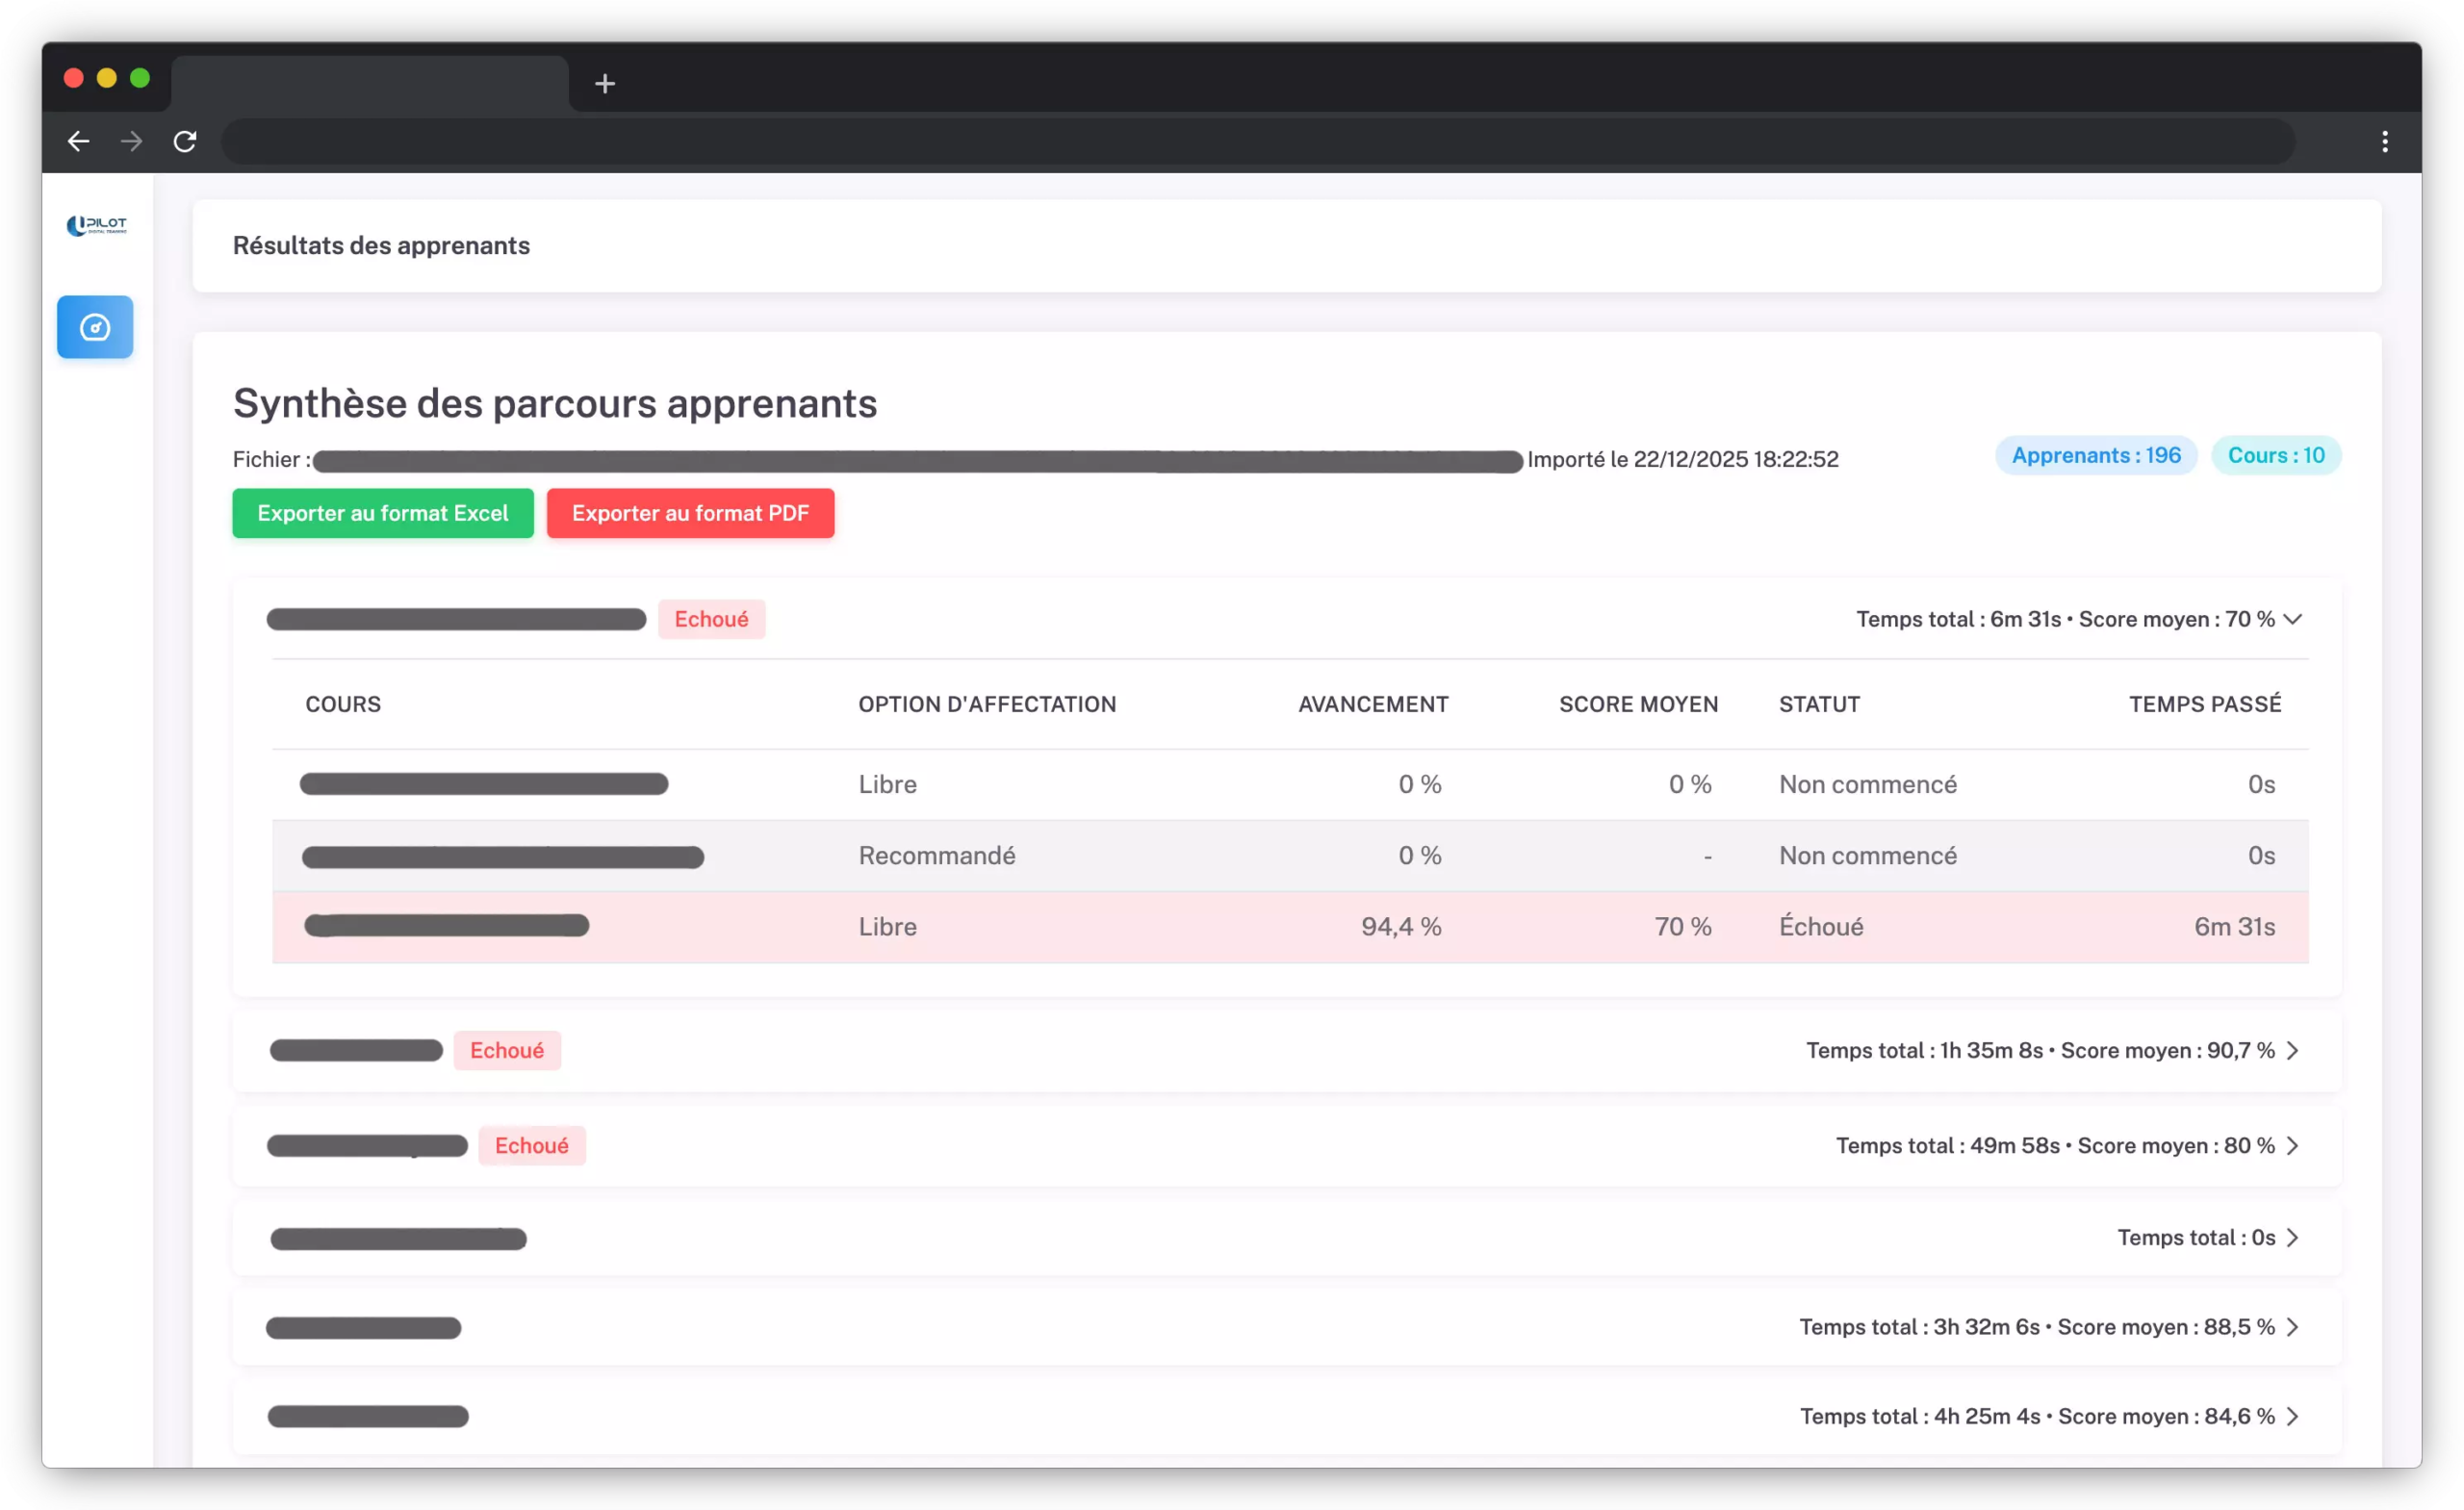Click the Pilot logo in the sidebar
The image size is (2464, 1510).
97,225
